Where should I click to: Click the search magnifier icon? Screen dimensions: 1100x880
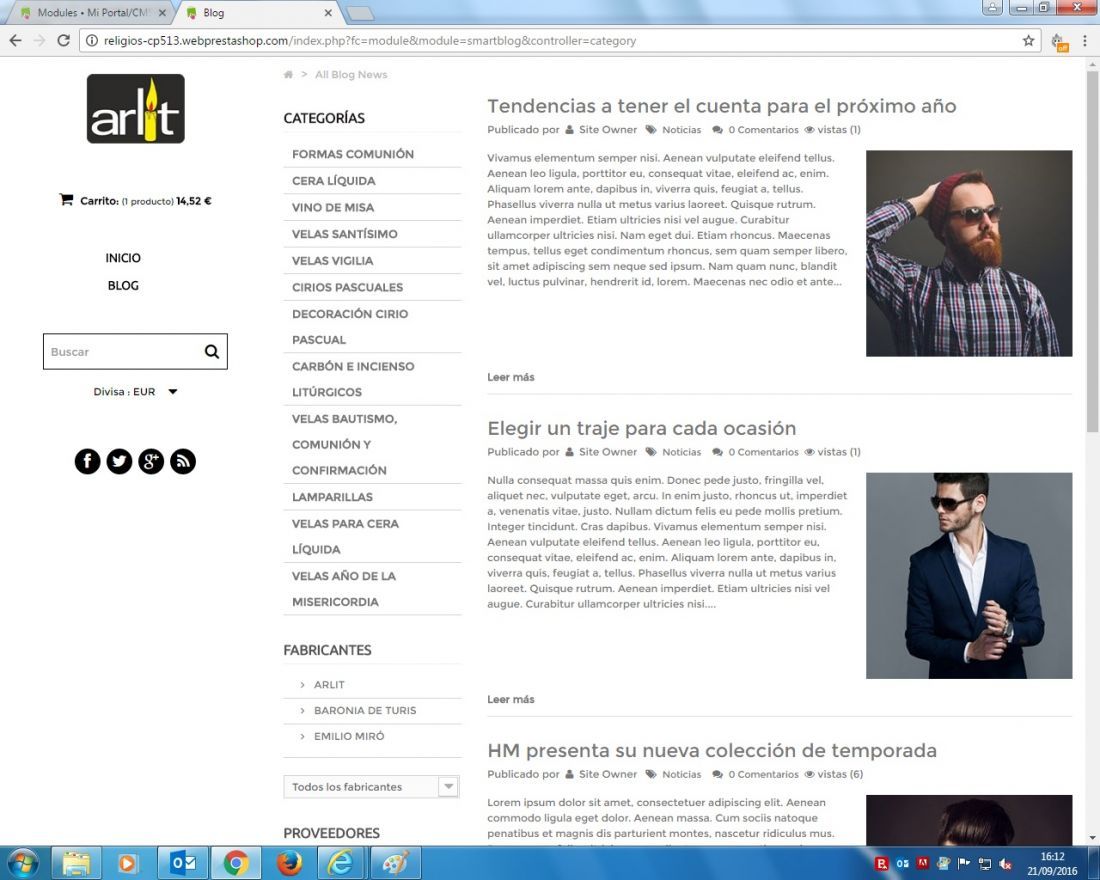click(212, 352)
